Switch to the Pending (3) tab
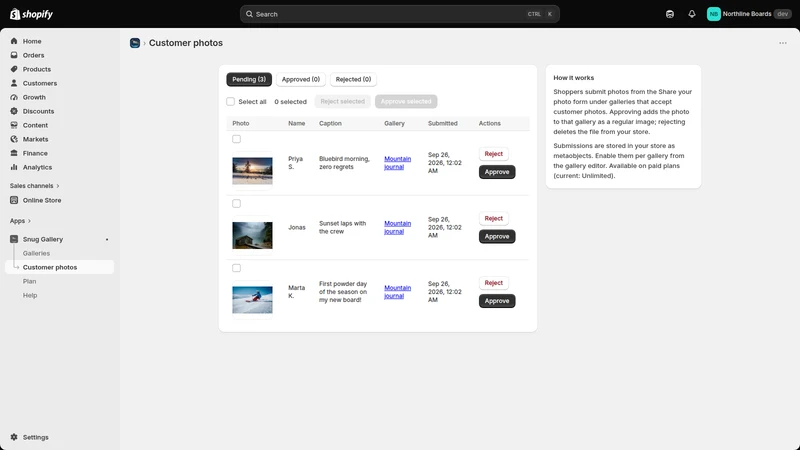Viewport: 800px width, 450px height. pos(249,79)
